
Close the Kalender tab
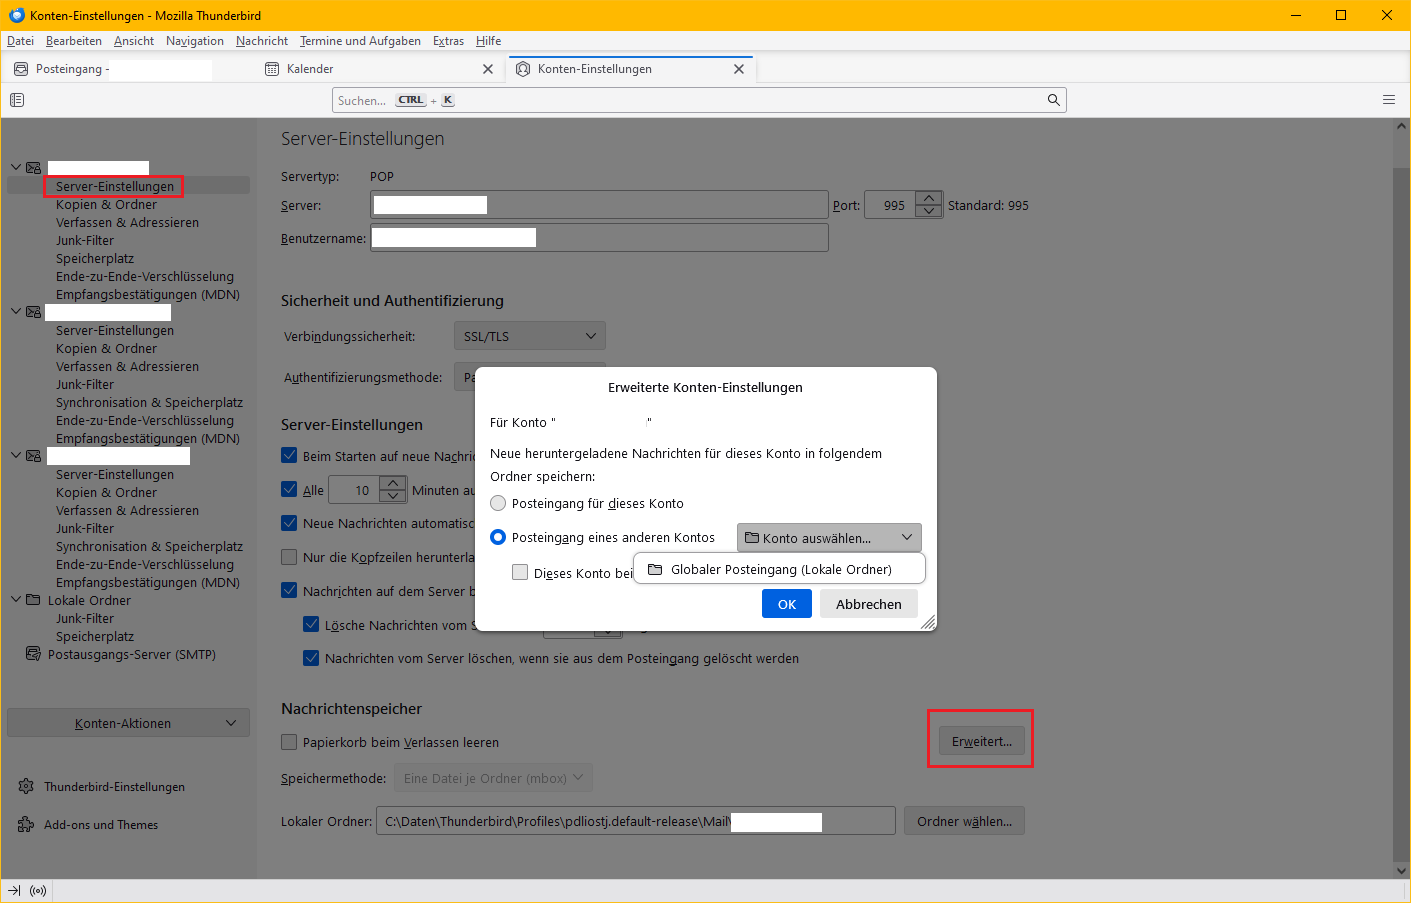(488, 69)
